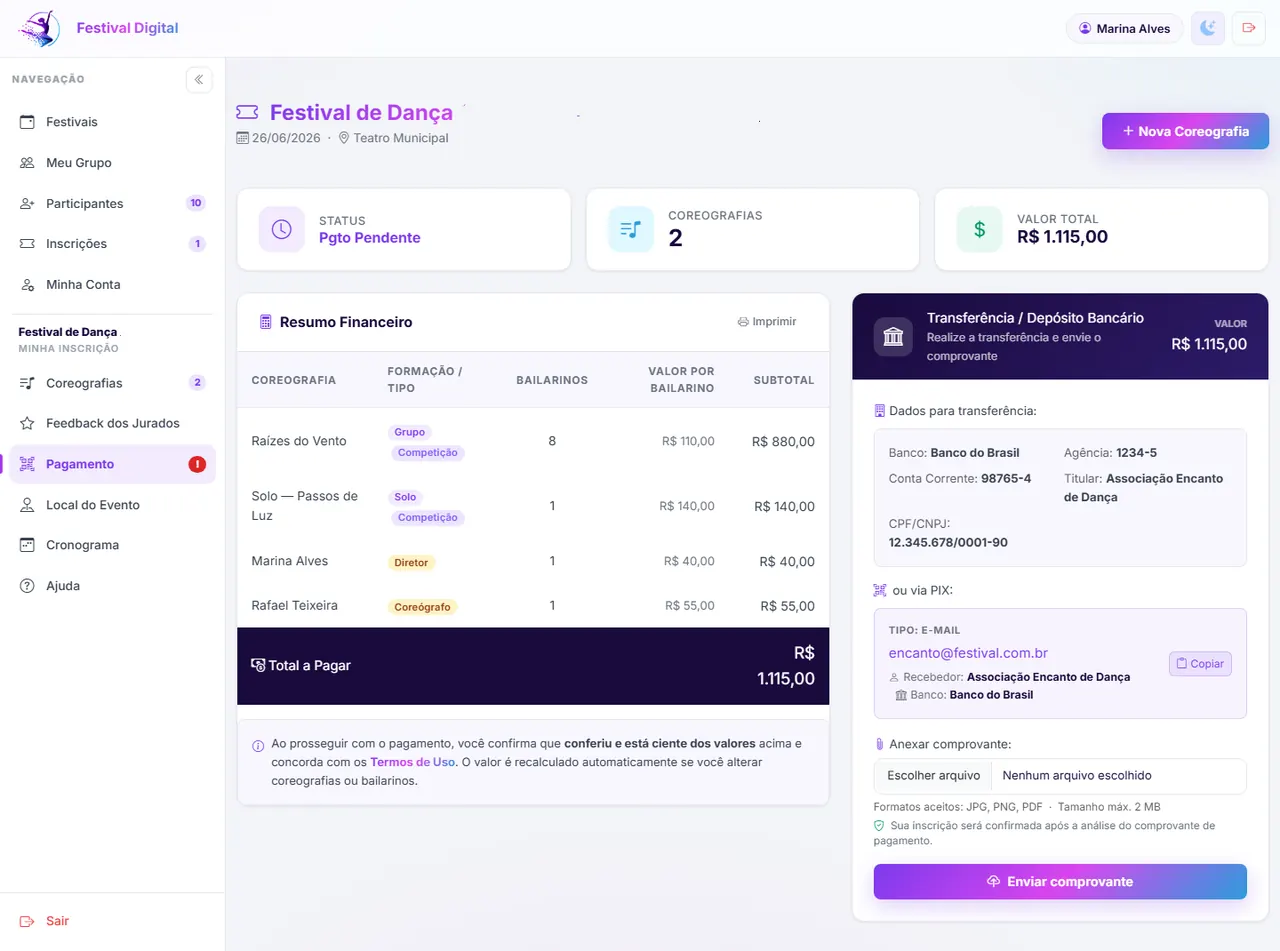Screen dimensions: 1280x951
Task: Open the Termos de Uso link
Action: pyautogui.click(x=412, y=762)
